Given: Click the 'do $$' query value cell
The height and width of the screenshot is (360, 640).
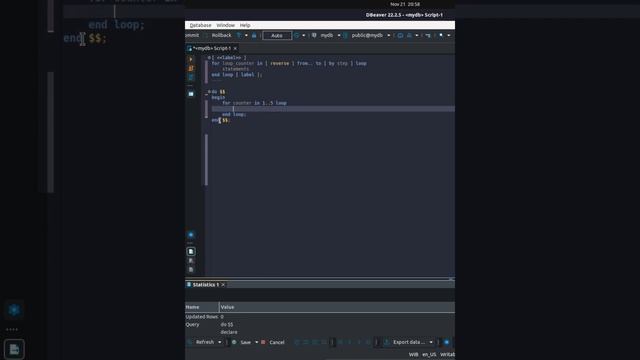Looking at the screenshot, I should 227,324.
